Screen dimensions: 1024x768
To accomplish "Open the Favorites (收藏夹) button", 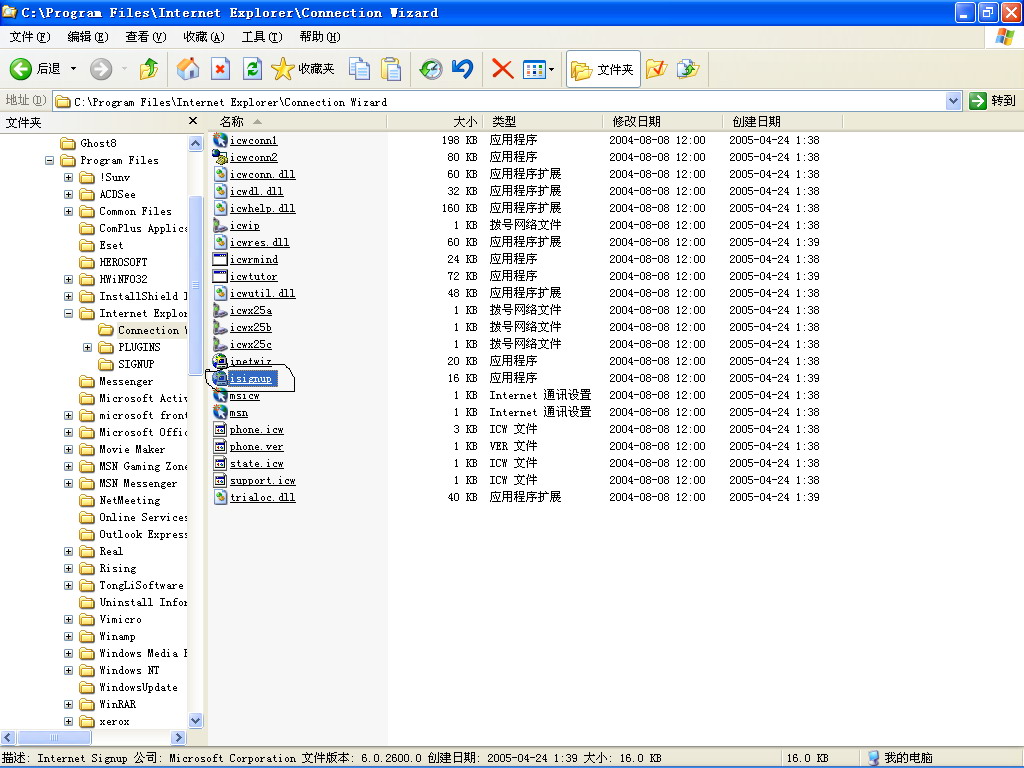I will (x=304, y=69).
